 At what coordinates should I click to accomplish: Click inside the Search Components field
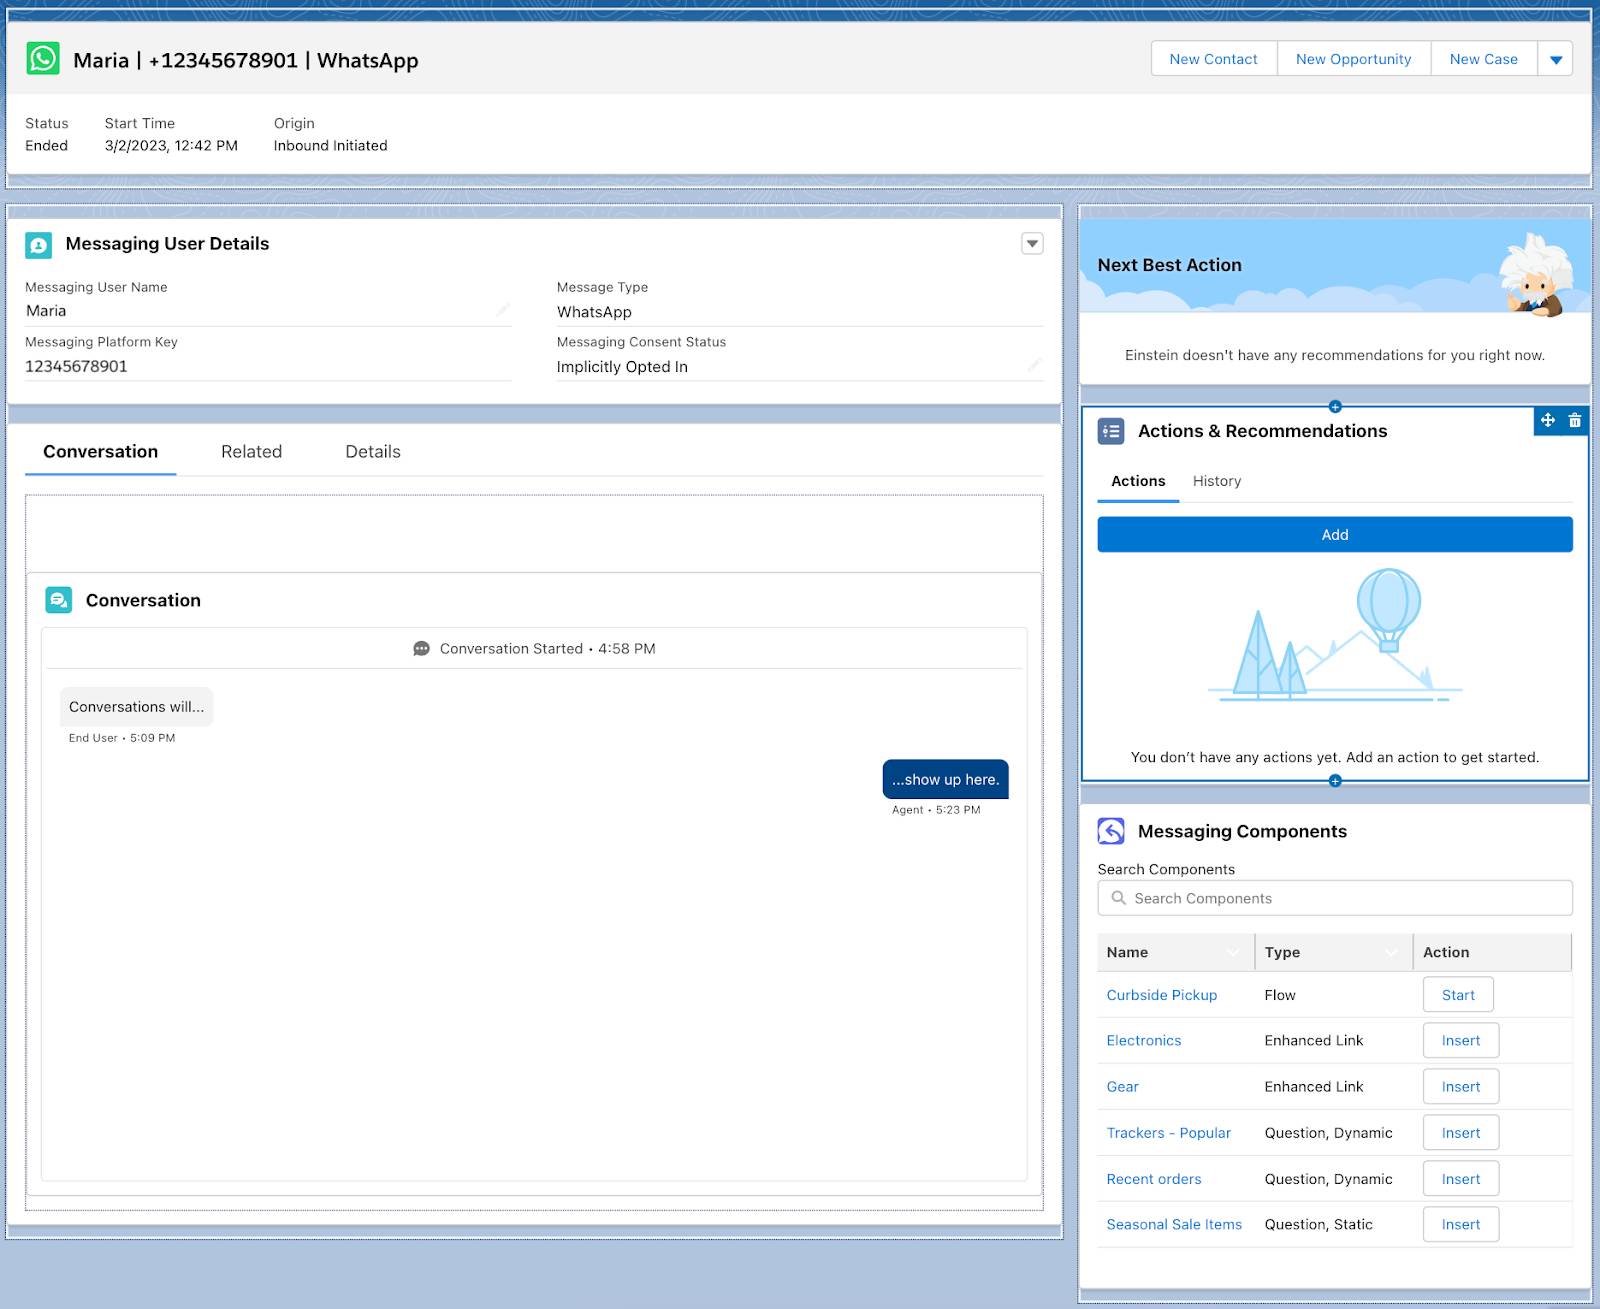coord(1300,898)
